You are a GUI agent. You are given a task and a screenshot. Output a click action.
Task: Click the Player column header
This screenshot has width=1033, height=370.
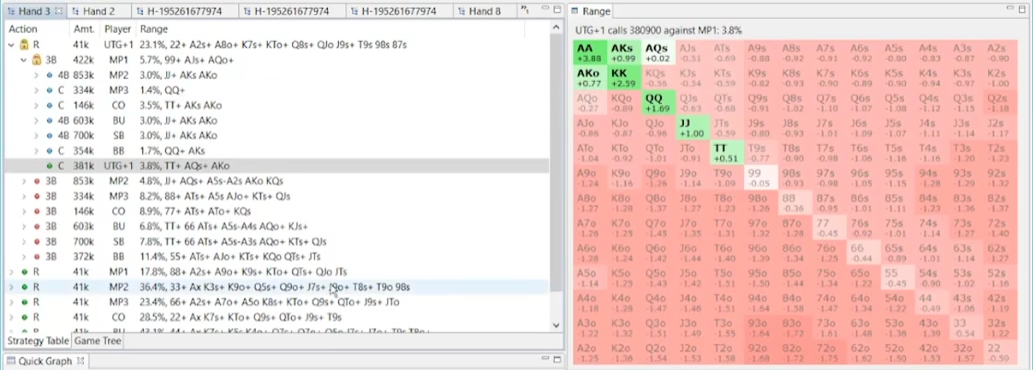click(x=117, y=29)
